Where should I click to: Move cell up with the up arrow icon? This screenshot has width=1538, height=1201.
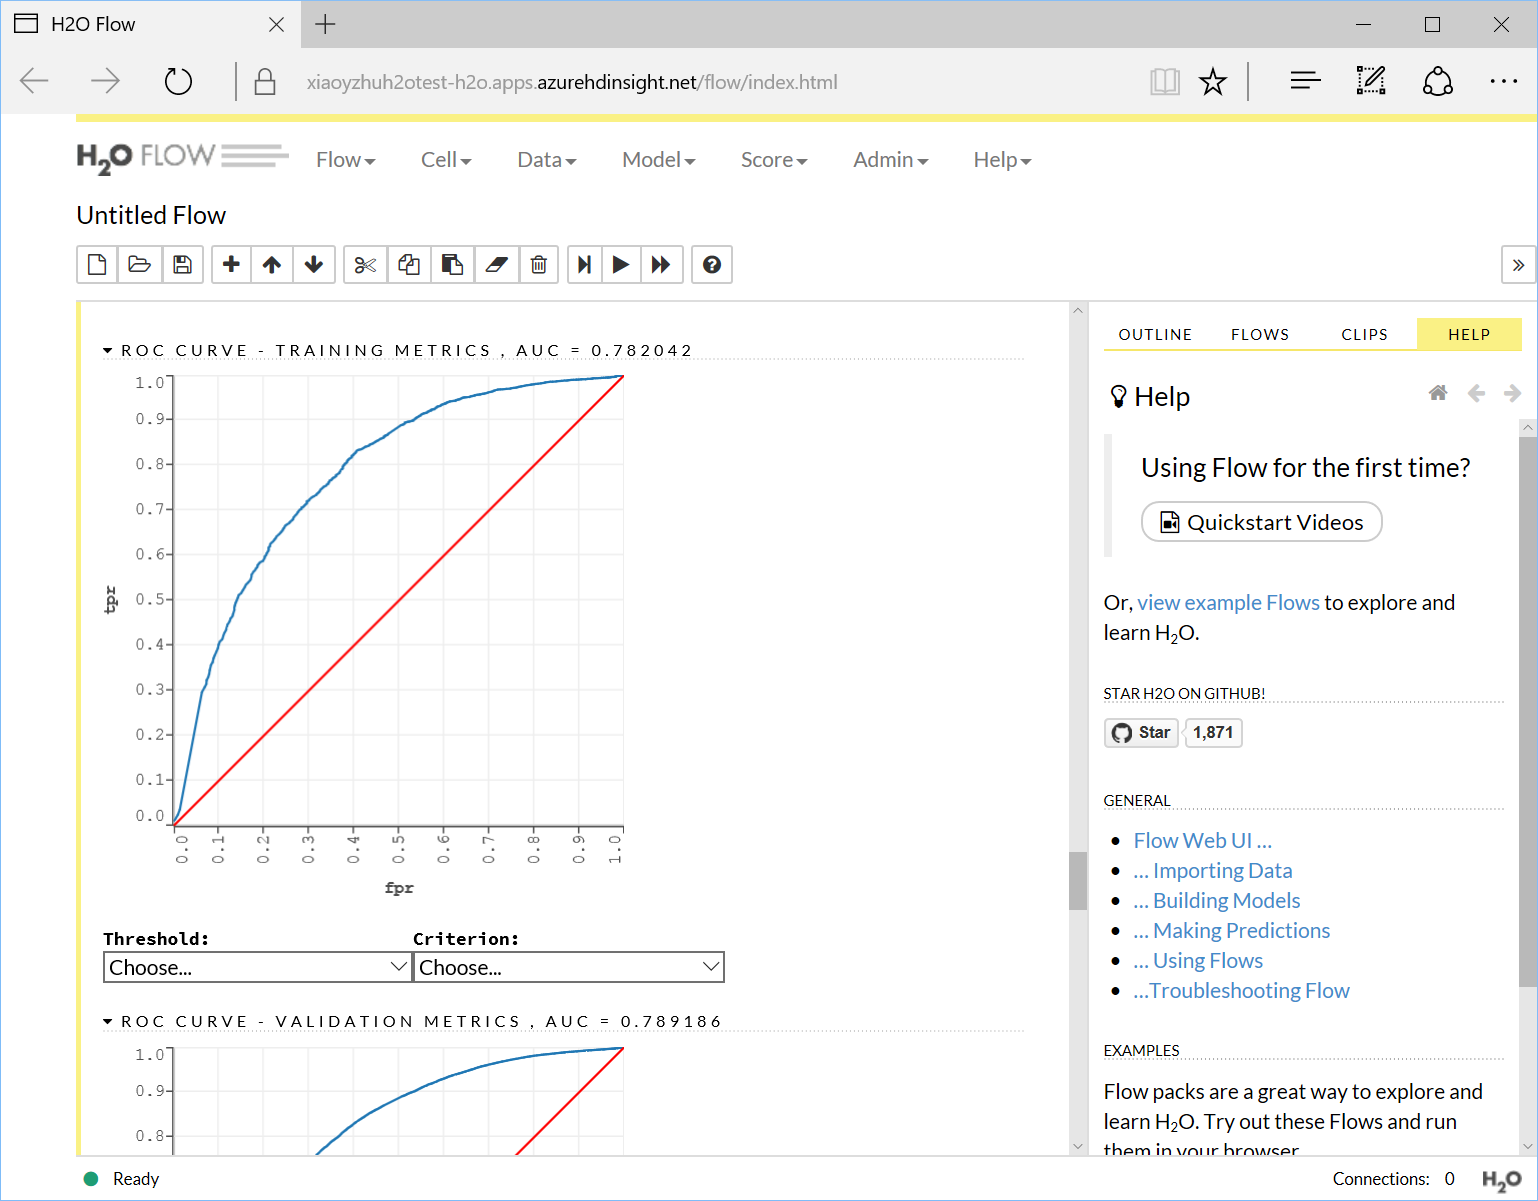pyautogui.click(x=272, y=265)
